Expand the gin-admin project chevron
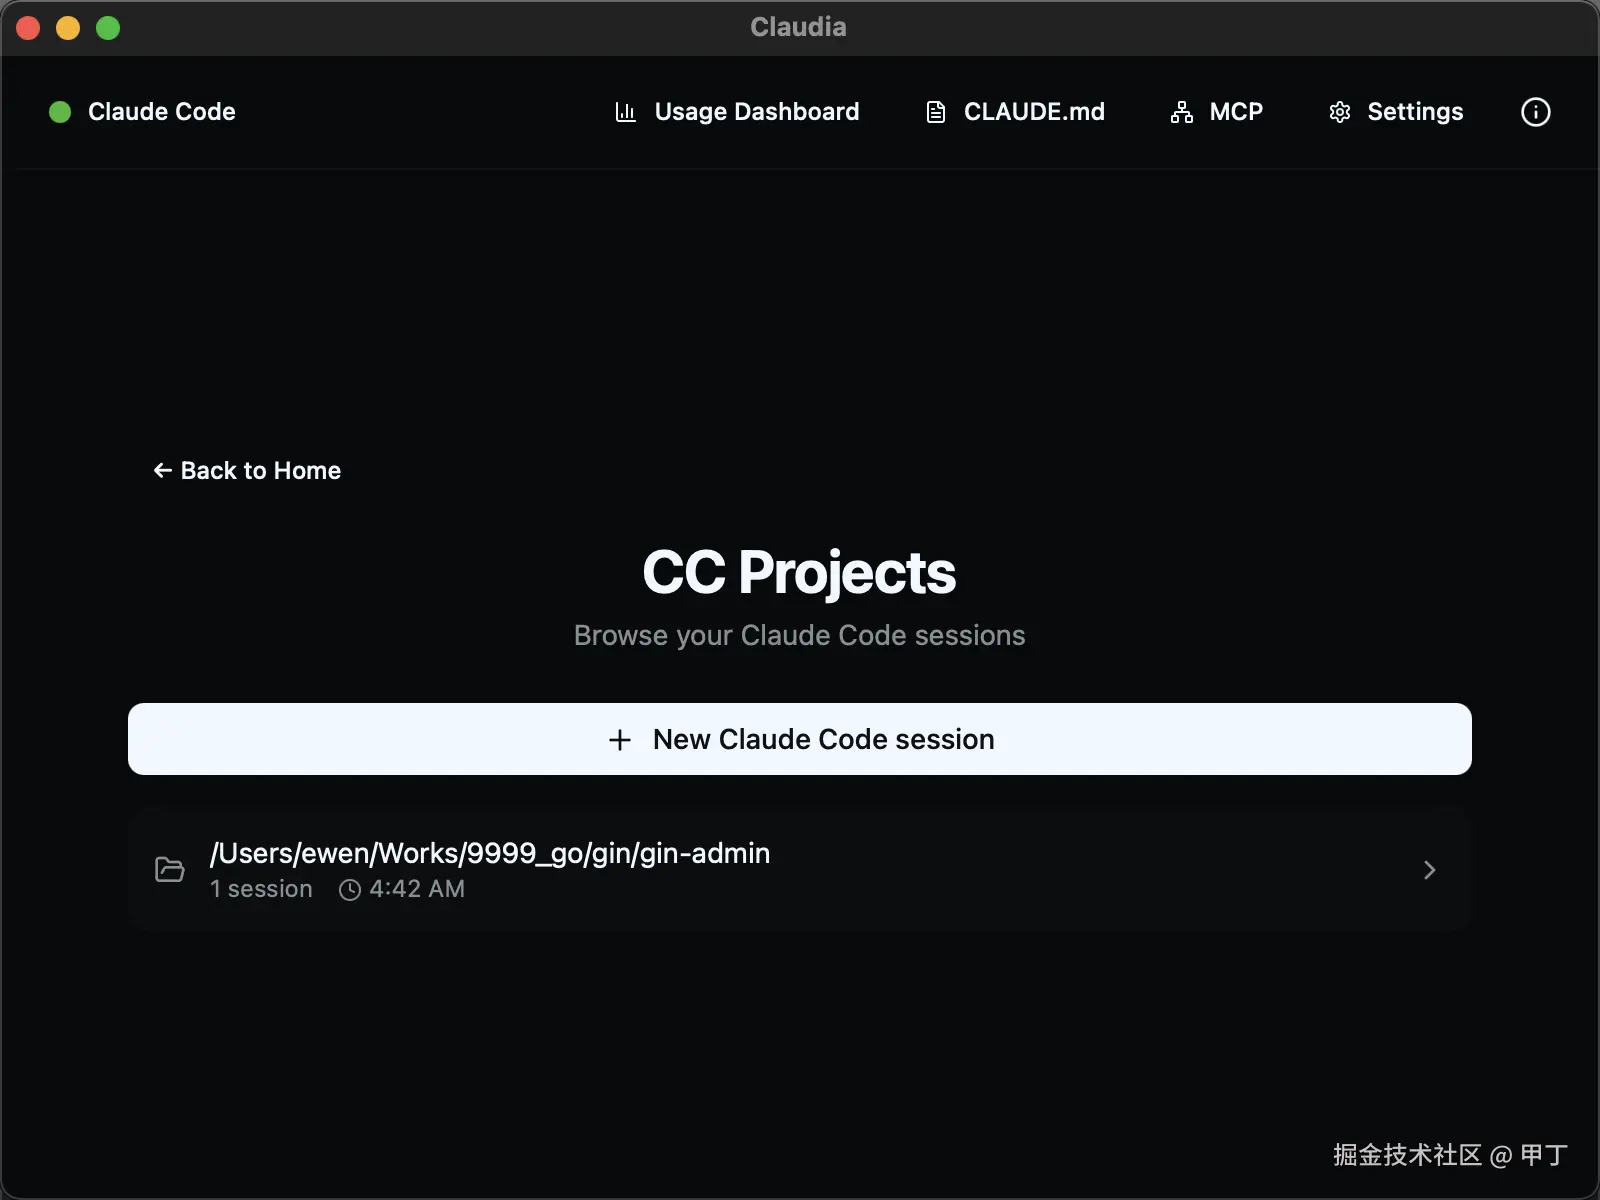Screen dimensions: 1600x1200 point(1430,870)
